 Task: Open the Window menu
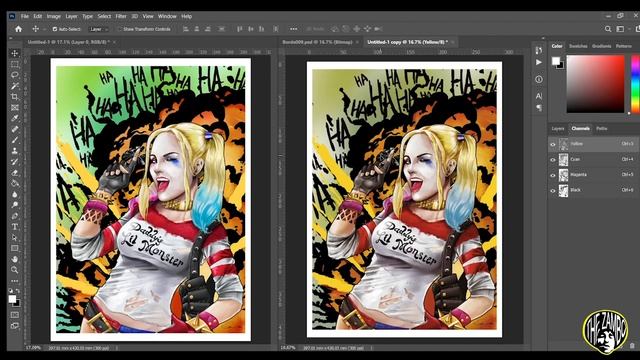click(x=167, y=16)
